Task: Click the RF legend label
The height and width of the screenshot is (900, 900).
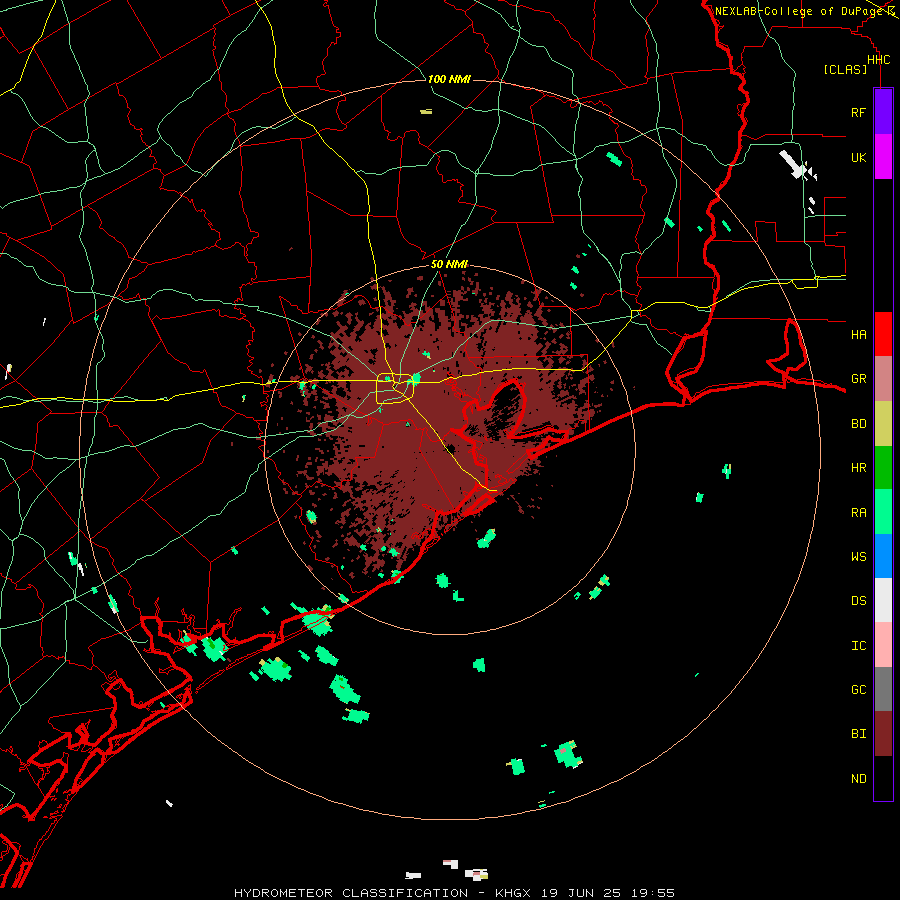Action: (858, 112)
